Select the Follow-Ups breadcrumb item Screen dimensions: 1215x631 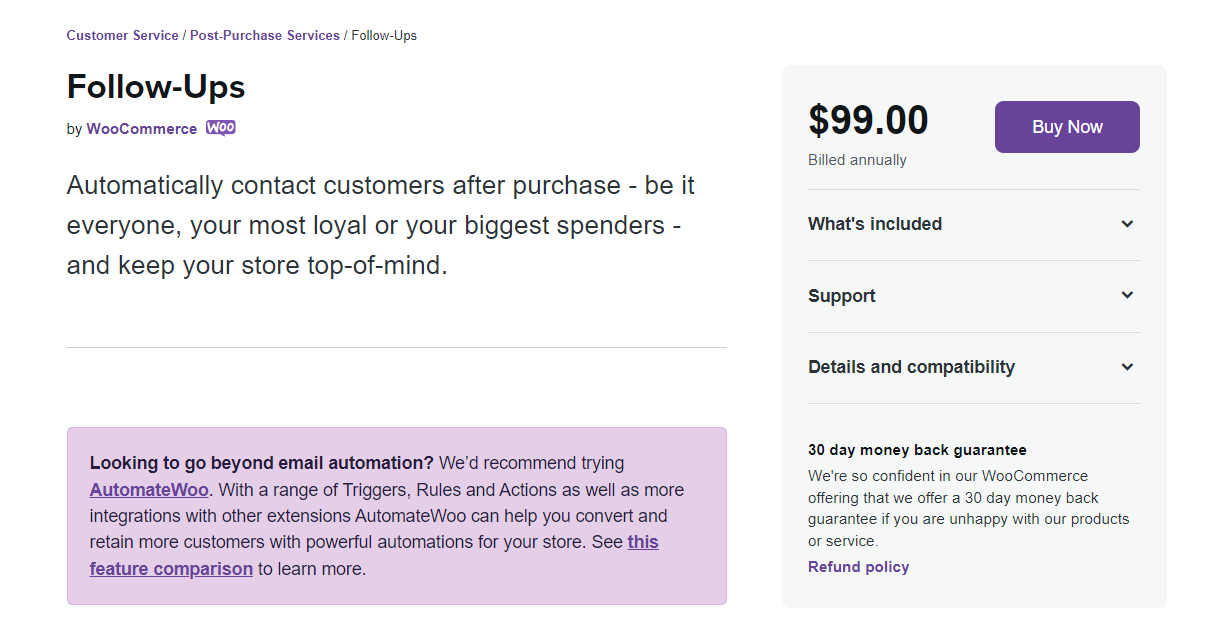[384, 35]
